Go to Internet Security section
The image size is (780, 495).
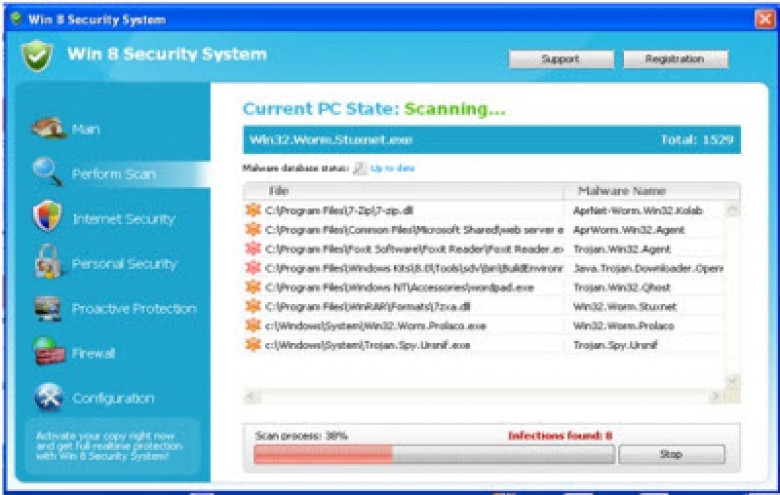pos(124,219)
